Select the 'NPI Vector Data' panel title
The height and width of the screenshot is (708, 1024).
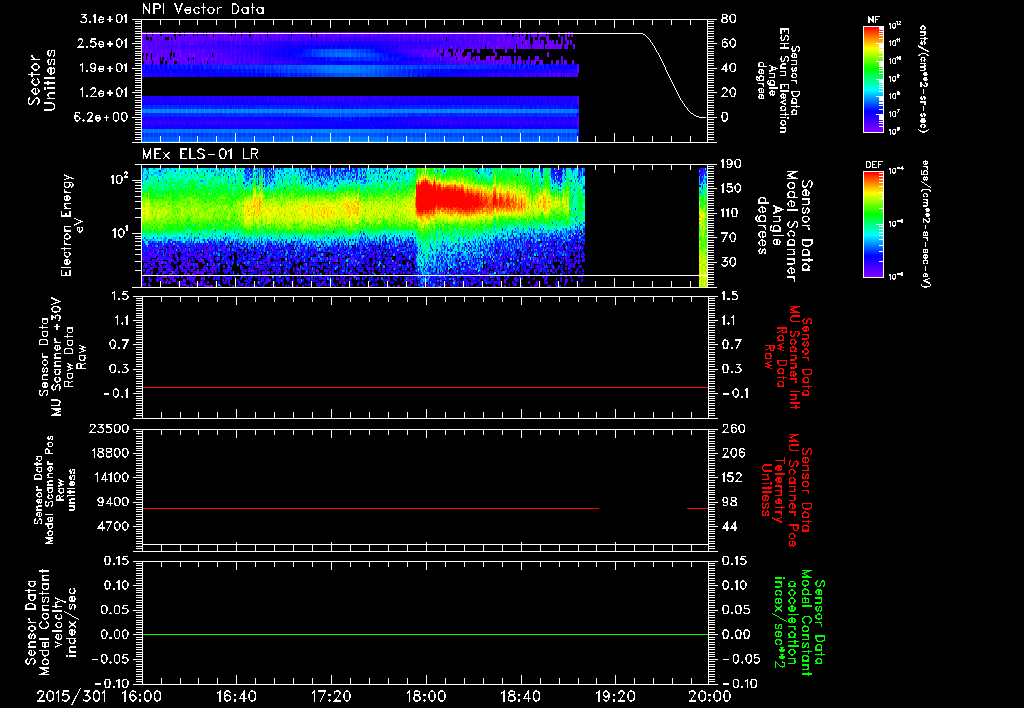pyautogui.click(x=203, y=9)
